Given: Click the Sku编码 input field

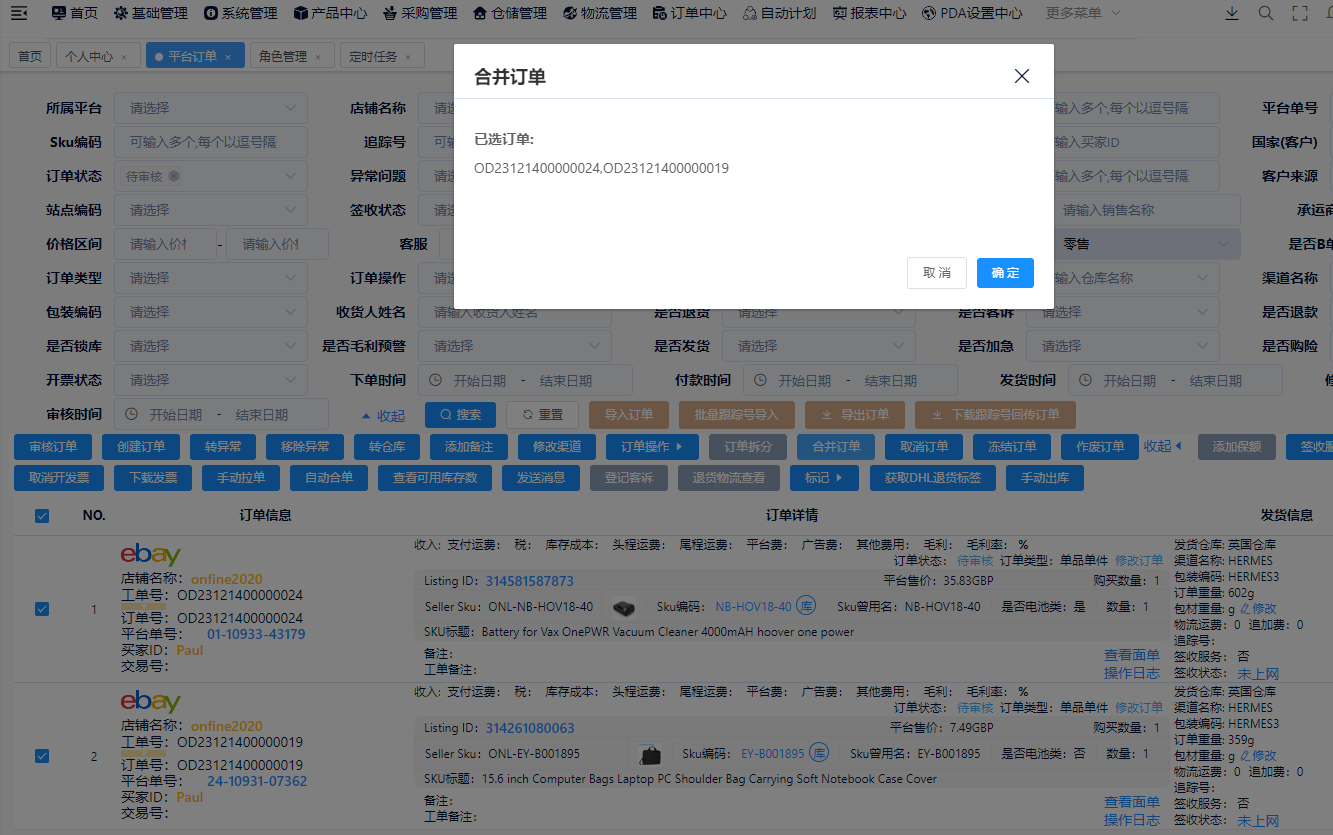Looking at the screenshot, I should coord(210,141).
